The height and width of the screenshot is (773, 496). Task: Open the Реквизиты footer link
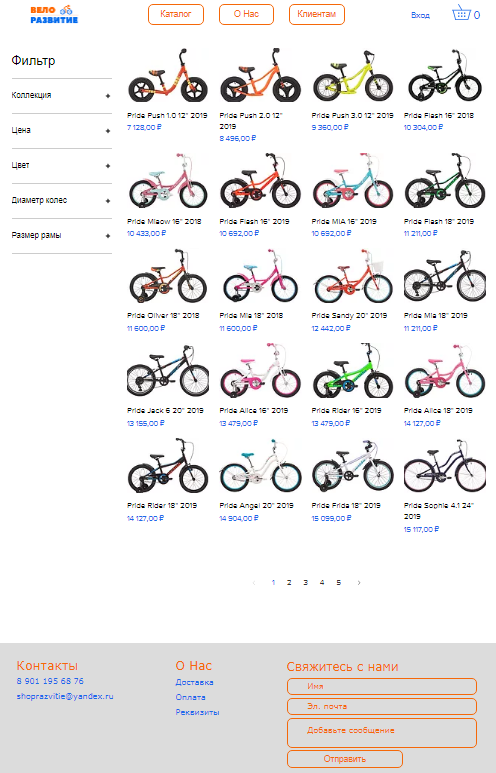pyautogui.click(x=197, y=712)
